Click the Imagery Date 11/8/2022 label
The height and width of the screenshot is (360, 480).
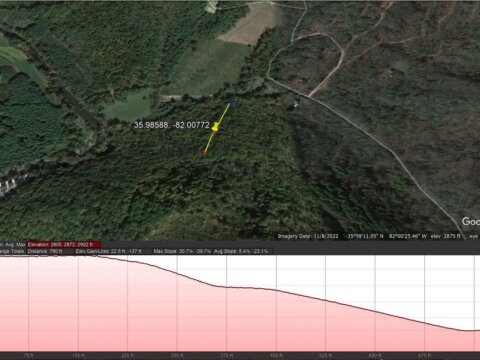pos(308,236)
